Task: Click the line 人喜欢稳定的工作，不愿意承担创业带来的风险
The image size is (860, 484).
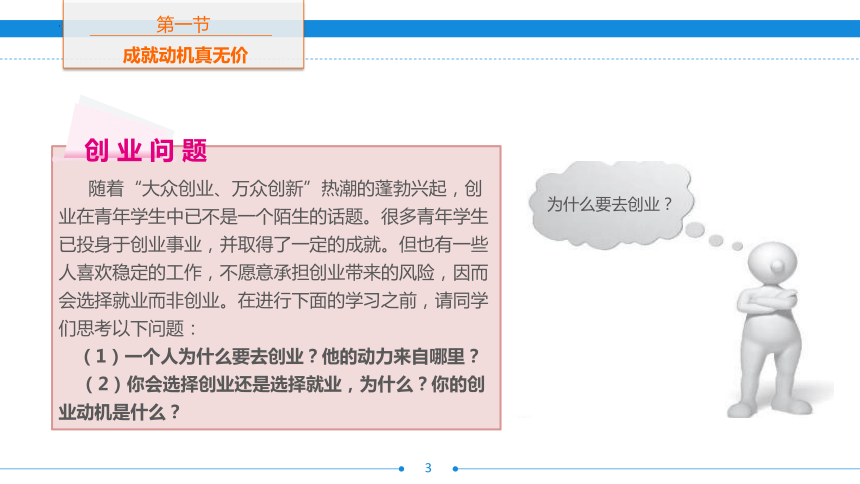Action: click(x=273, y=273)
